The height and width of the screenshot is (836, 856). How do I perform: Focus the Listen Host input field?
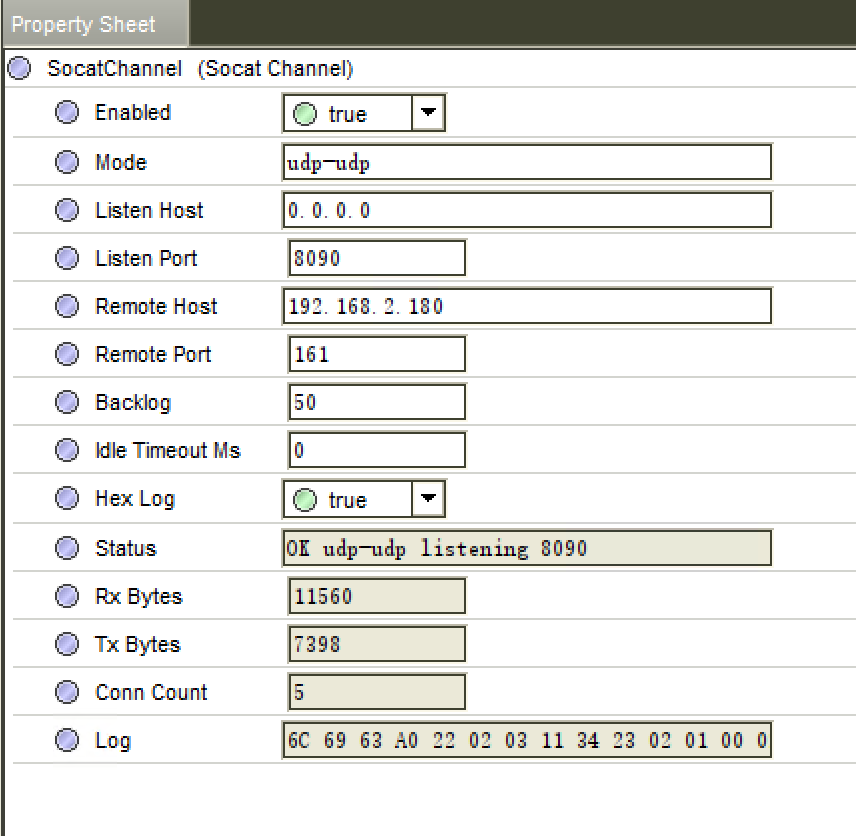pyautogui.click(x=527, y=210)
